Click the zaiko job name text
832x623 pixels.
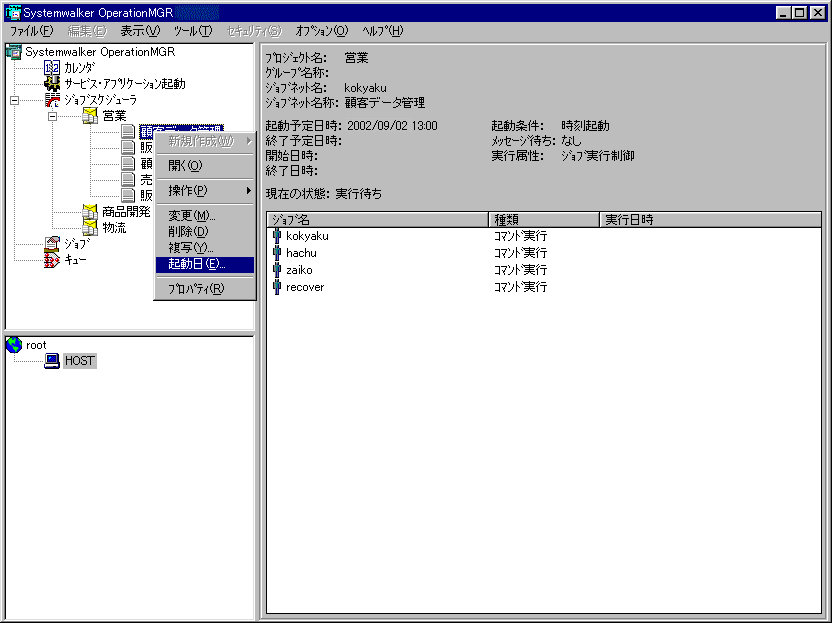point(299,270)
